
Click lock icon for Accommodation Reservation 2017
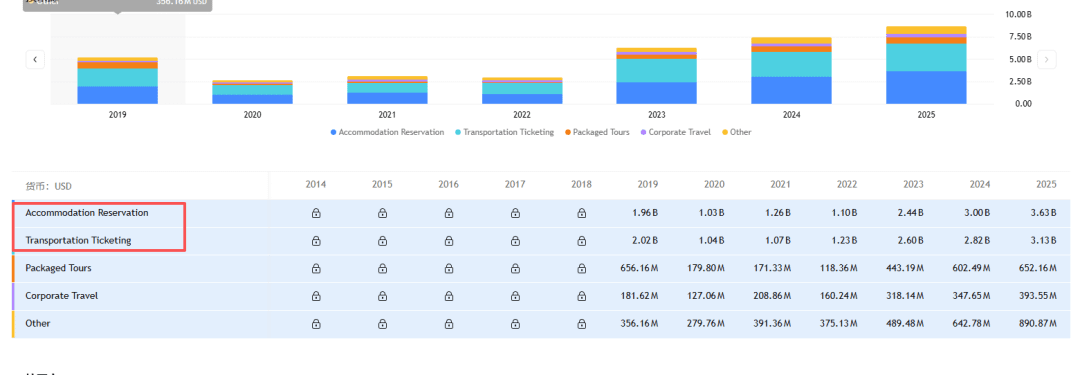(515, 214)
